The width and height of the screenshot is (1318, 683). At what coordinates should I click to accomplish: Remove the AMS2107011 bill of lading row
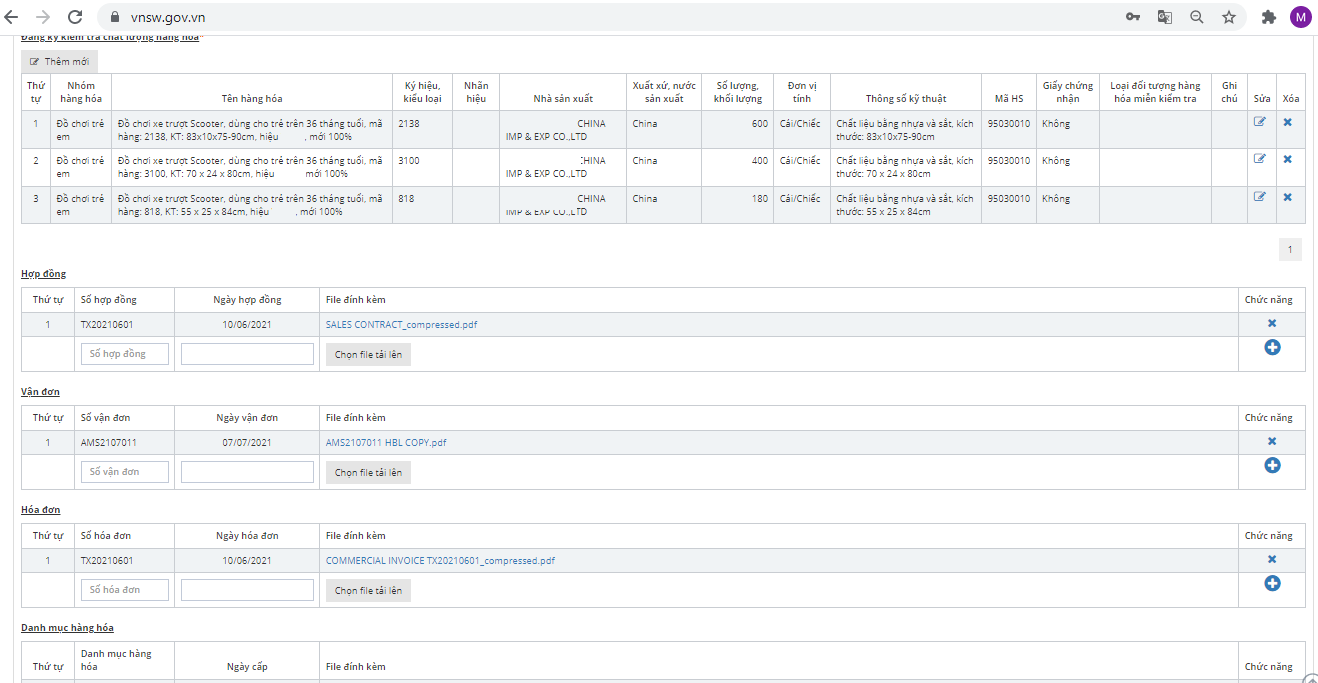tap(1272, 442)
